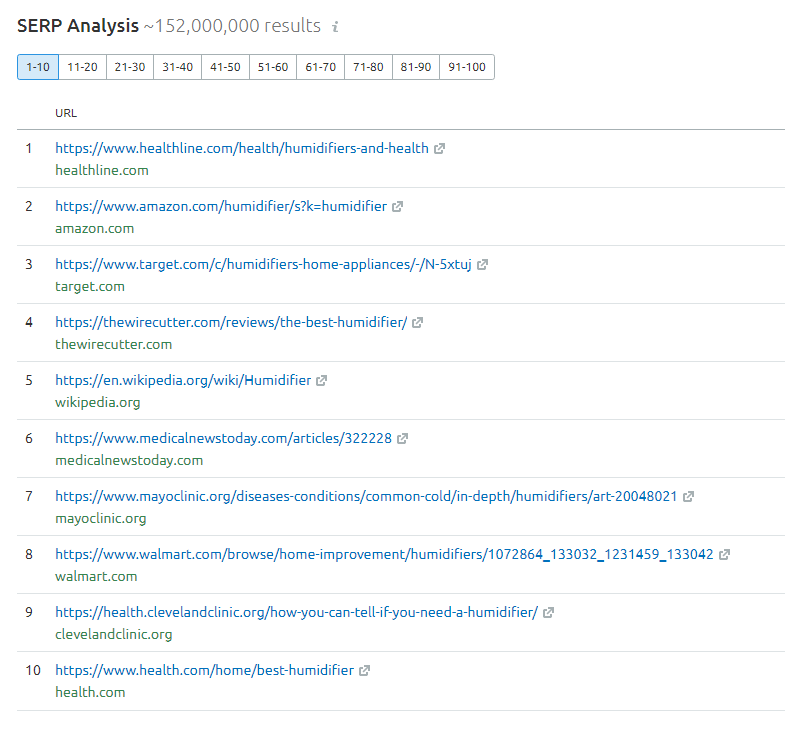Screen dimensions: 785x735
Task: Open external link icon for health.com URL
Action: 364,671
